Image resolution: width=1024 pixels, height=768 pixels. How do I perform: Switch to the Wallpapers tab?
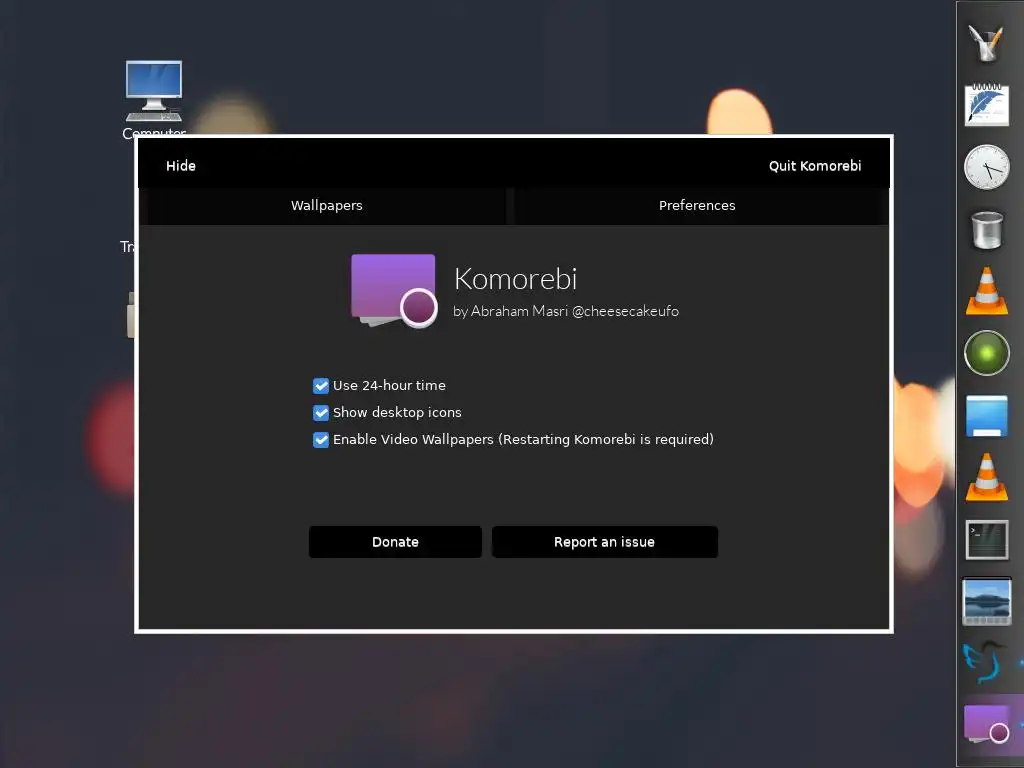point(326,206)
